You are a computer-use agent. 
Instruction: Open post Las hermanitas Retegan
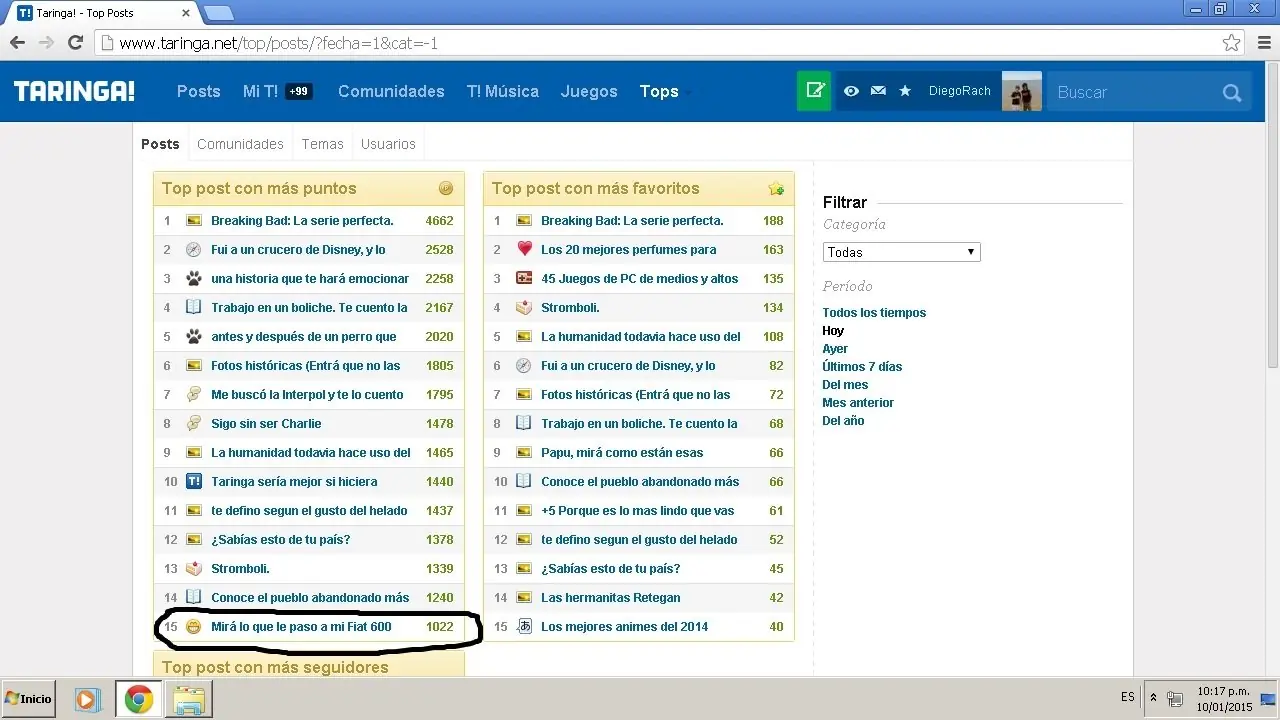point(610,598)
